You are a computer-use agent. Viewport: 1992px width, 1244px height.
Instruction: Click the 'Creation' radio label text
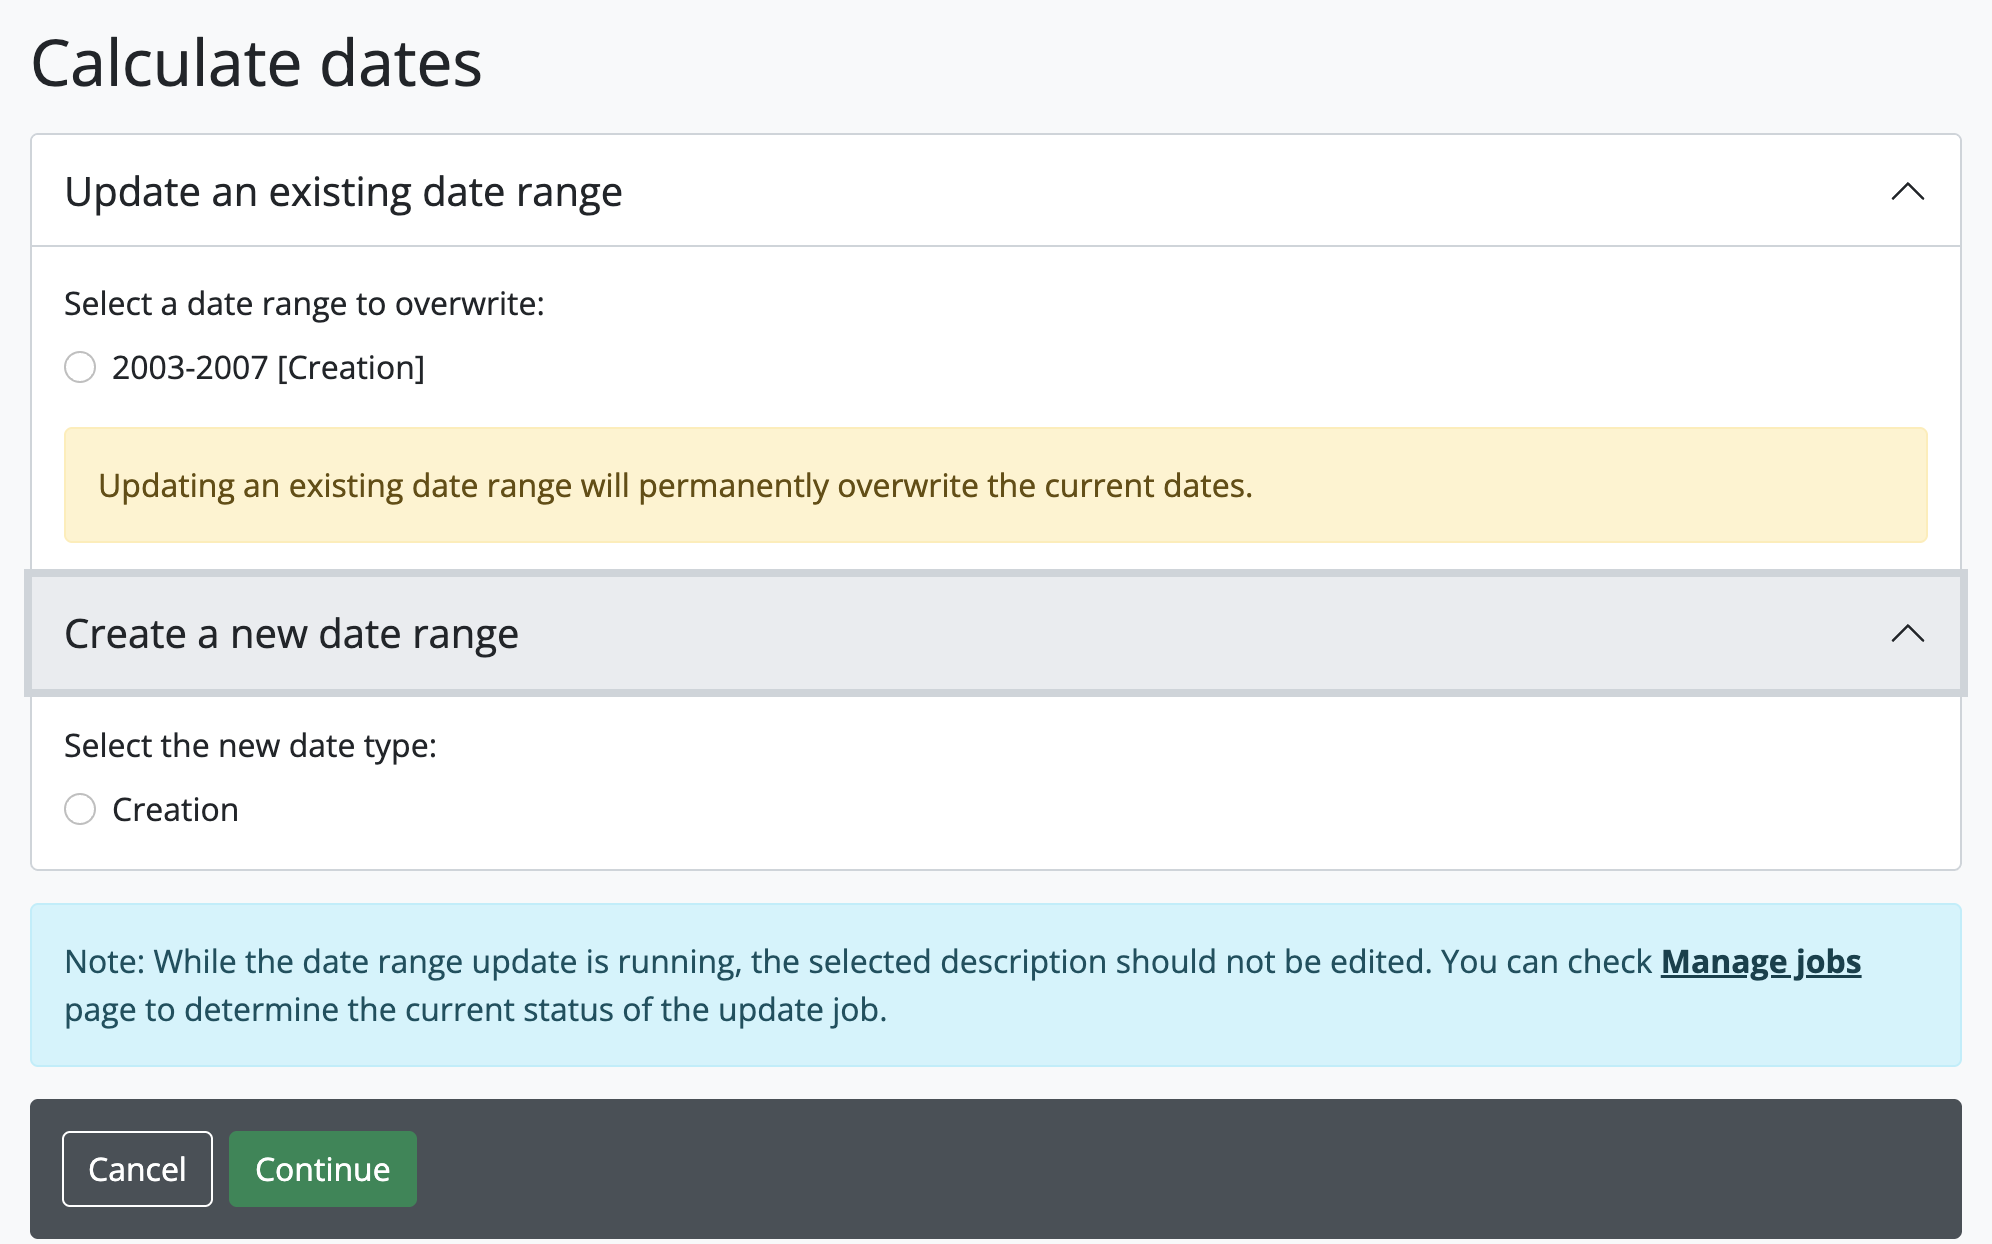point(175,810)
